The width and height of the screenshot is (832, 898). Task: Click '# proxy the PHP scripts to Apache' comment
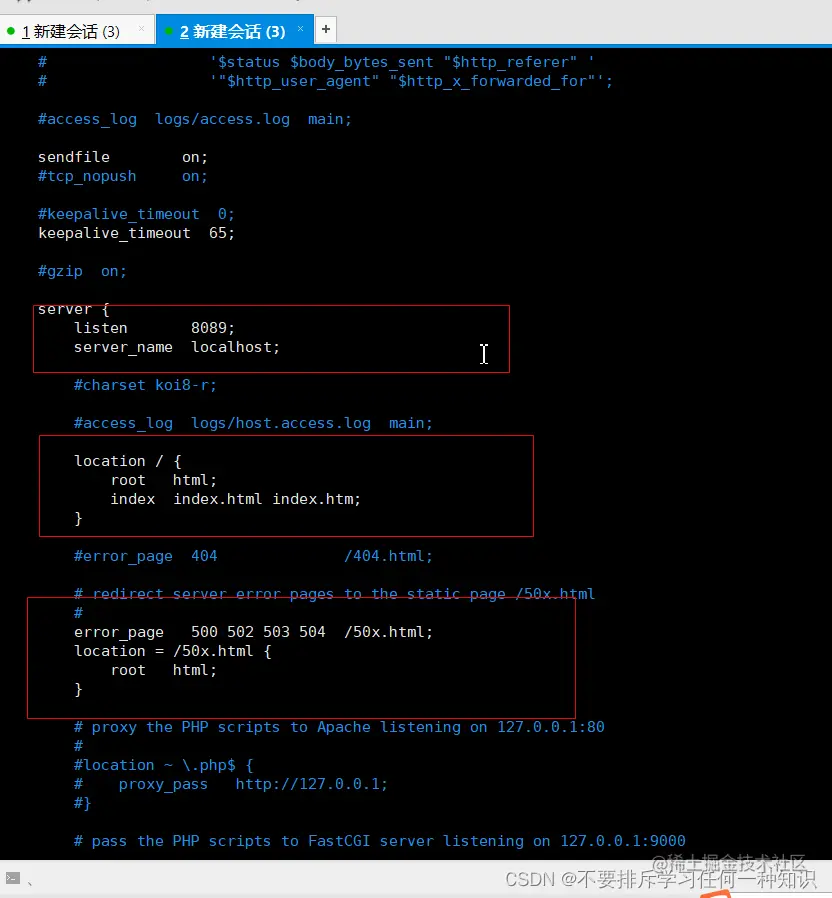(339, 727)
